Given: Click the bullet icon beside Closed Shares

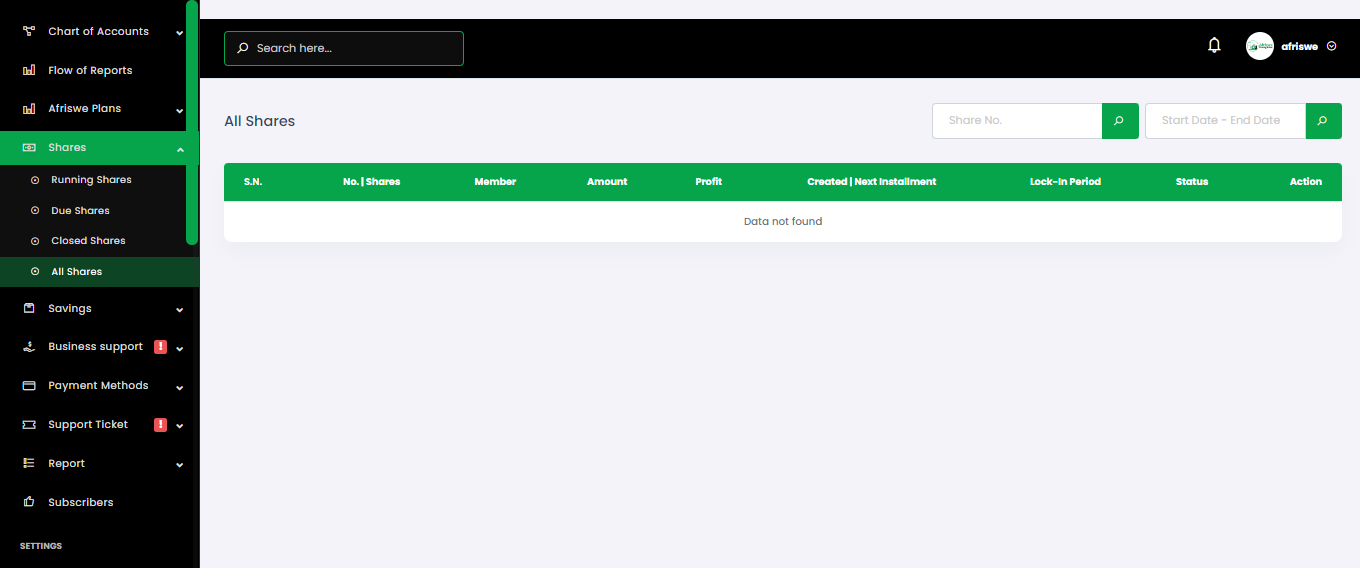Looking at the screenshot, I should coord(35,241).
